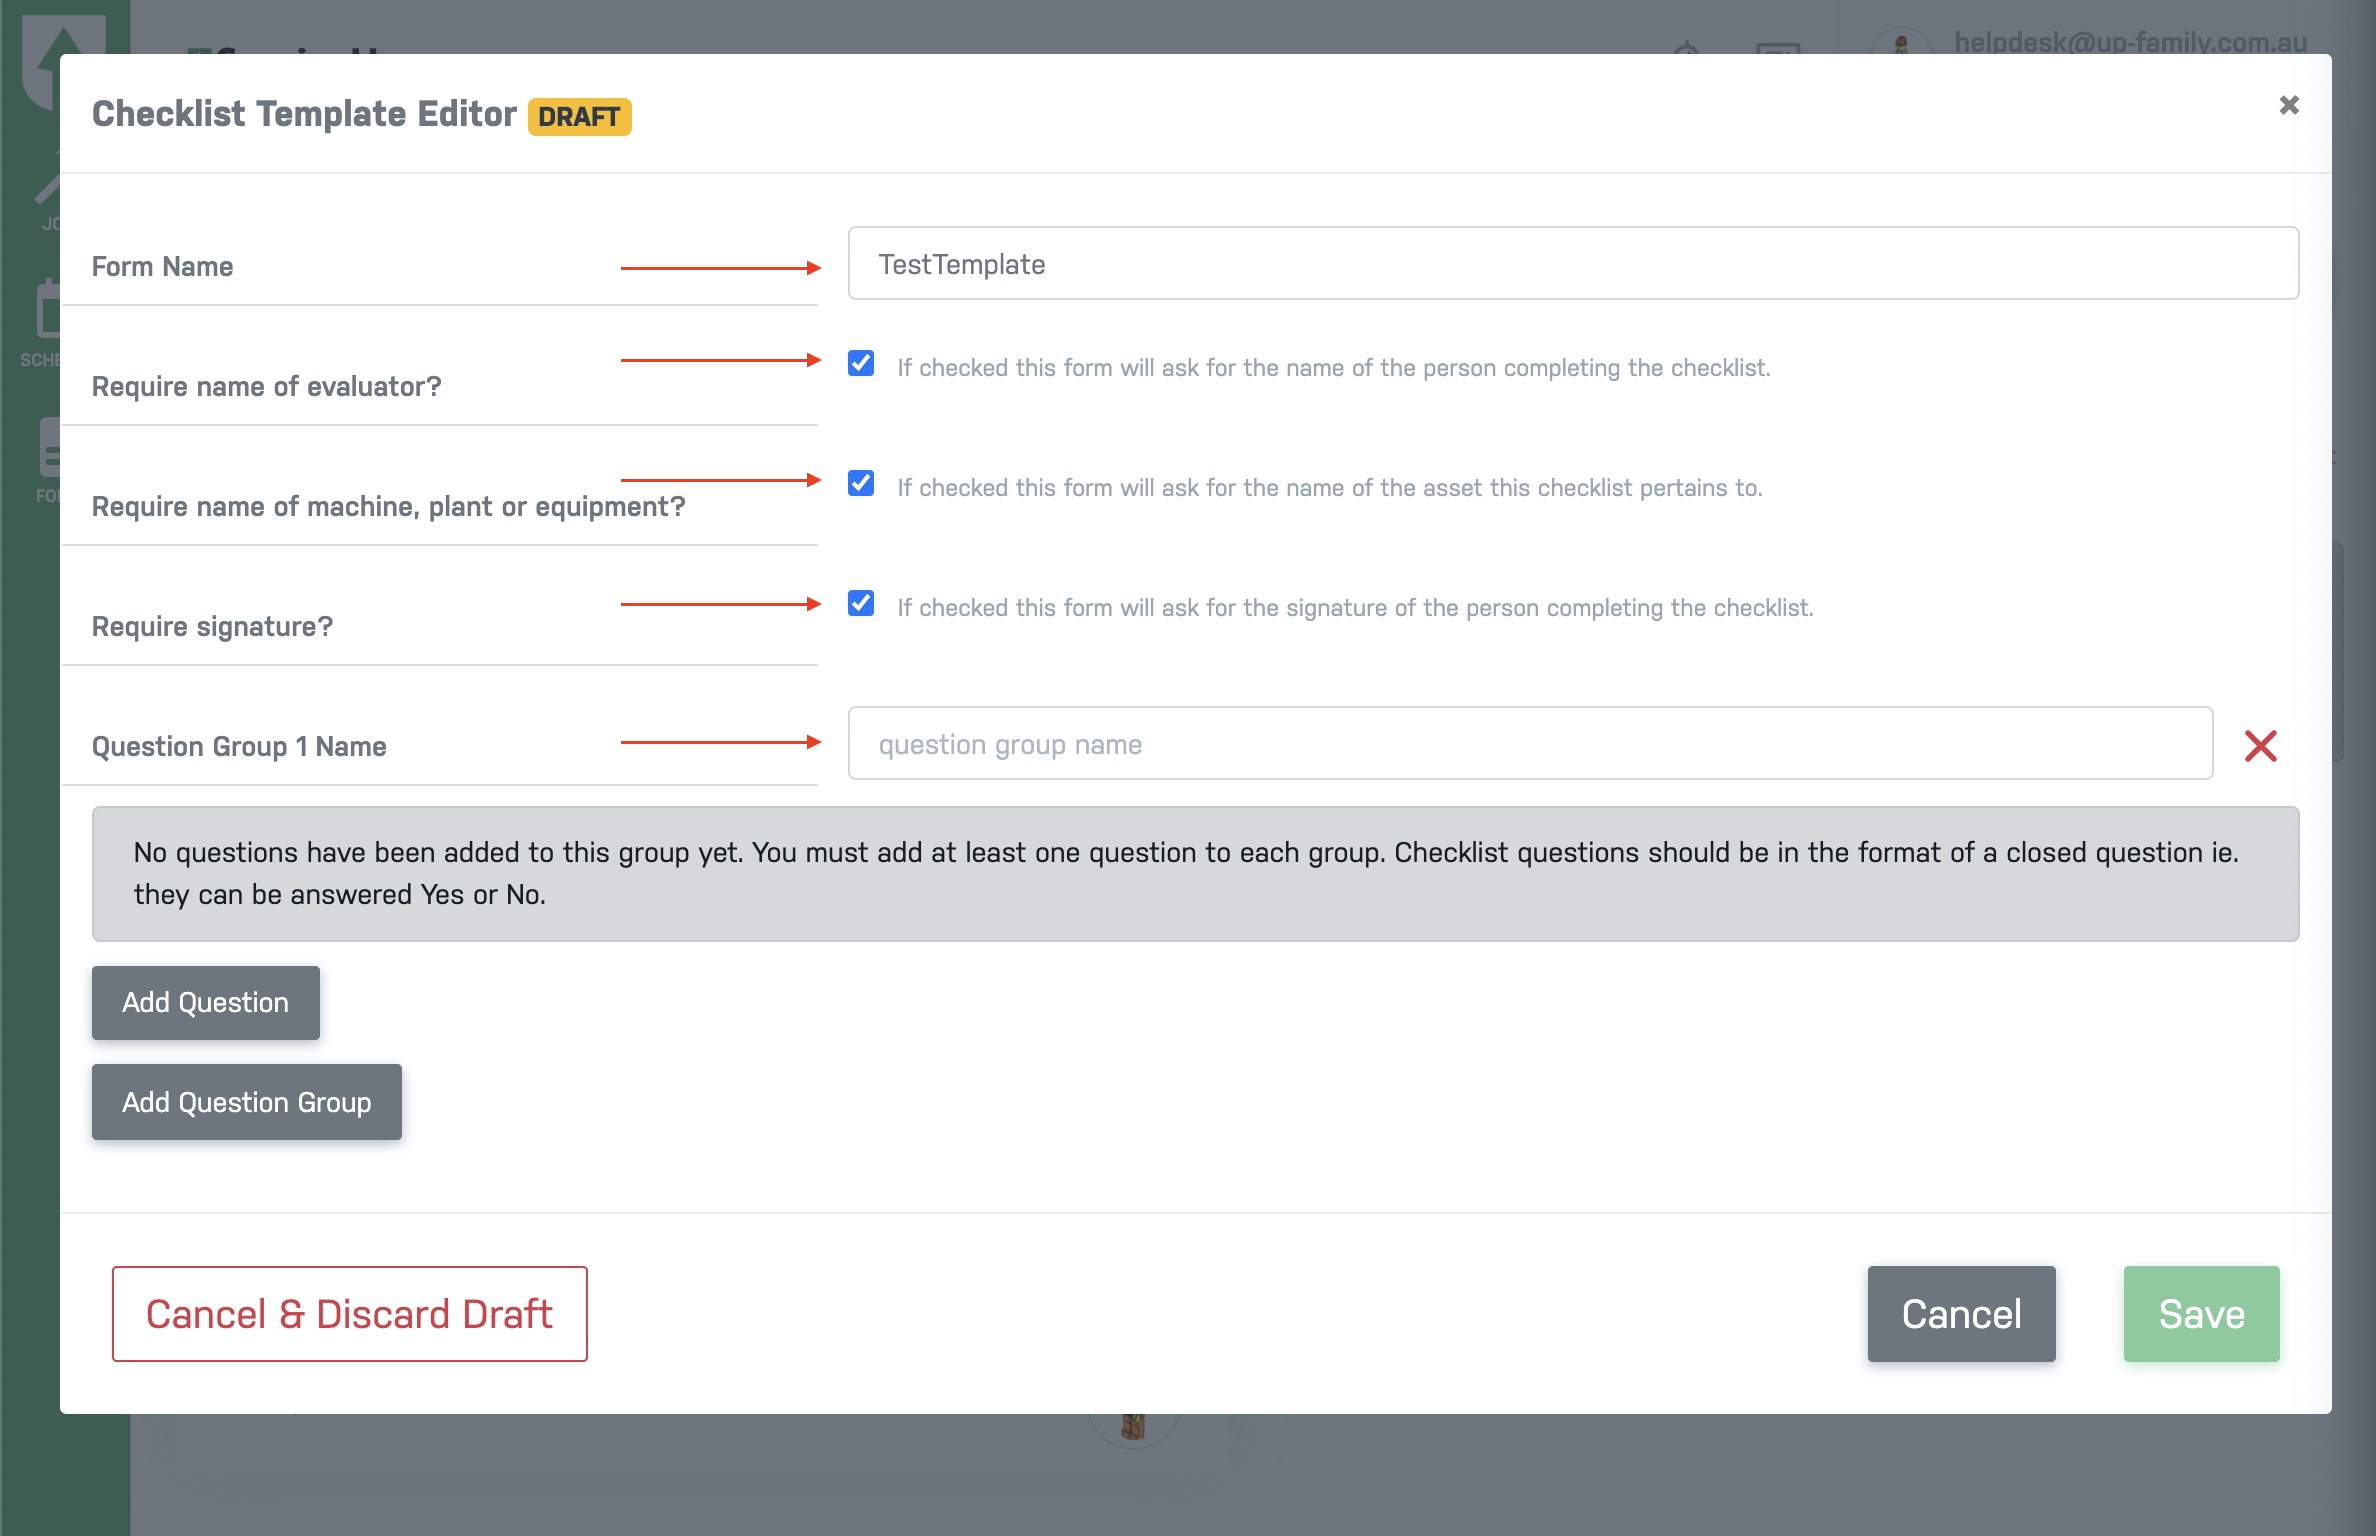Image resolution: width=2376 pixels, height=1536 pixels.
Task: Click the user avatar beside helpdesk email
Action: click(x=1900, y=42)
